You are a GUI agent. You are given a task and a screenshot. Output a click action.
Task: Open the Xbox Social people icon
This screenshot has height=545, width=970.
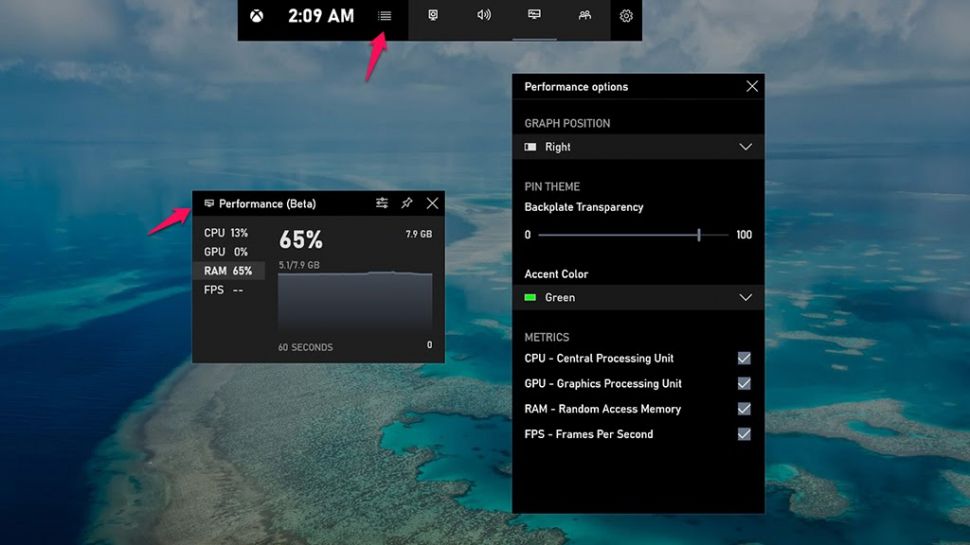(584, 16)
